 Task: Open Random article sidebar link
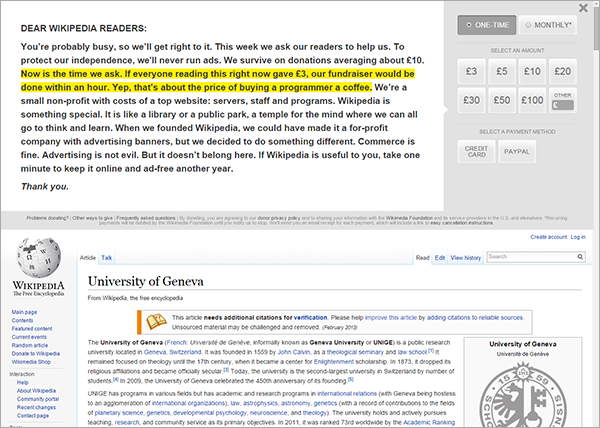click(30, 345)
